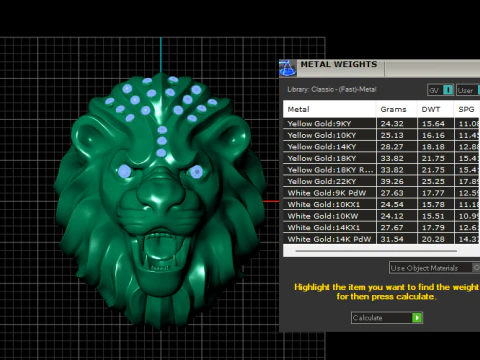Select the White Gold:10KW row
Image resolution: width=480 pixels, height=360 pixels.
(x=381, y=216)
